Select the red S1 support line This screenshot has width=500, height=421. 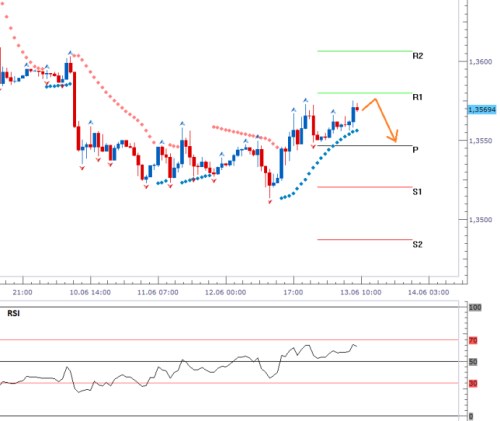(365, 187)
